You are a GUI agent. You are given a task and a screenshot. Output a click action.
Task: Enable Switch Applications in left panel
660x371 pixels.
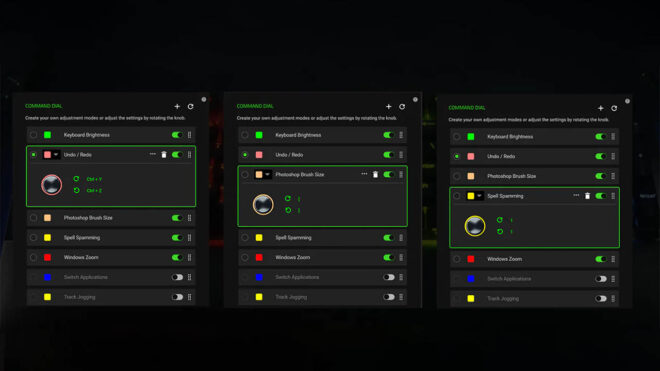177,277
